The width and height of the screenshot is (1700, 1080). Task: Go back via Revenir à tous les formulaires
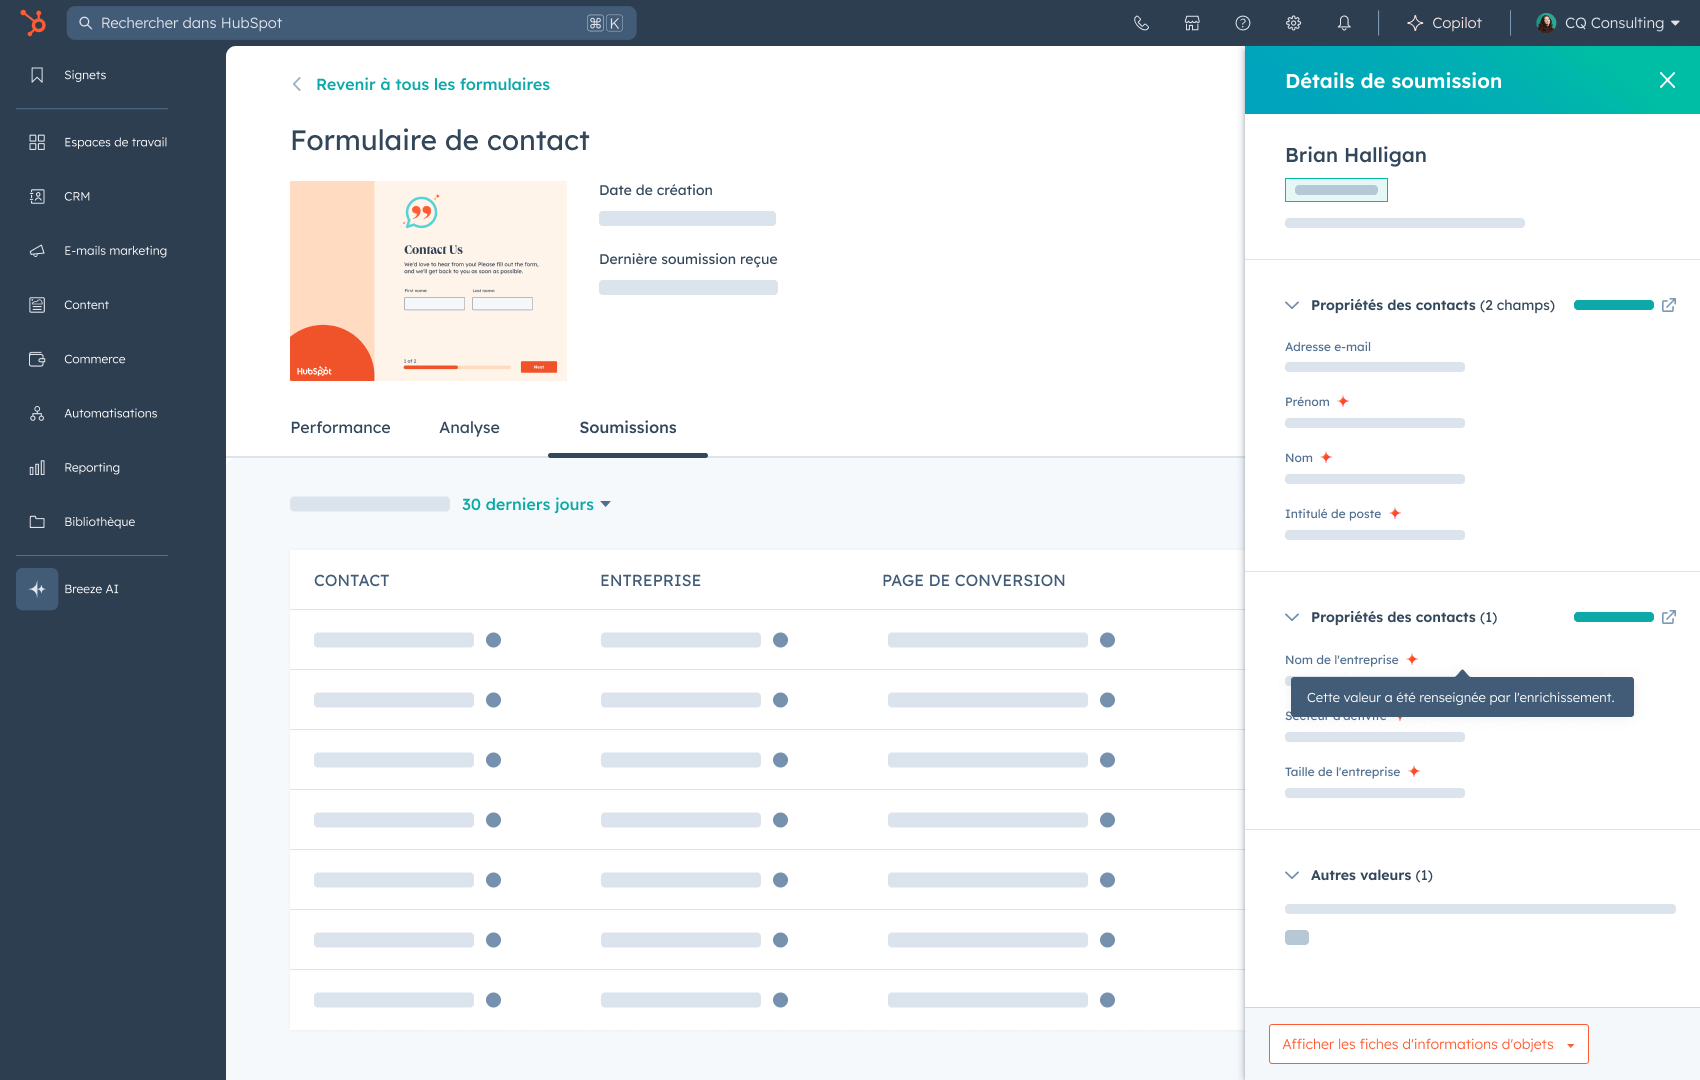tap(432, 84)
